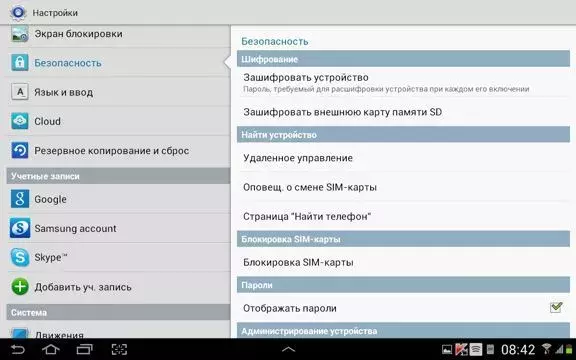The height and width of the screenshot is (360, 576).
Task: Tap the Отображать пароли label
Action: [x=290, y=308]
